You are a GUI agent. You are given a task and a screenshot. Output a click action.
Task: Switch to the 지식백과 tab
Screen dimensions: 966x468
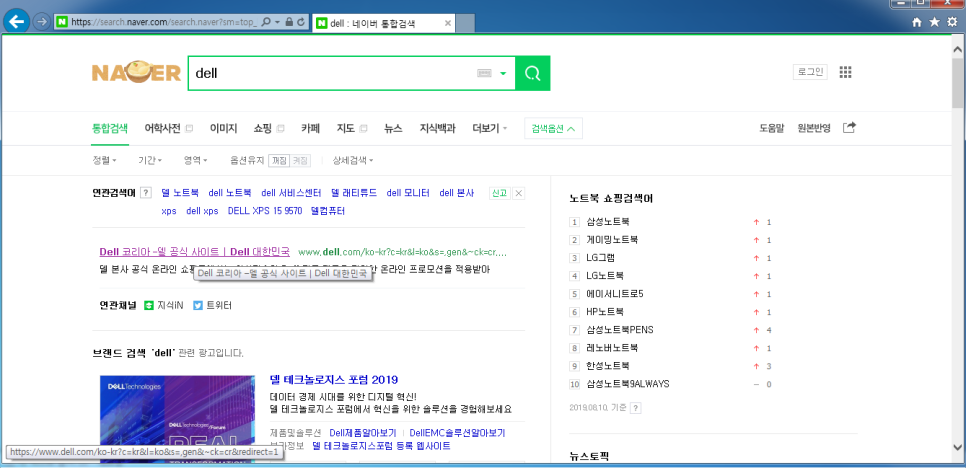[437, 129]
